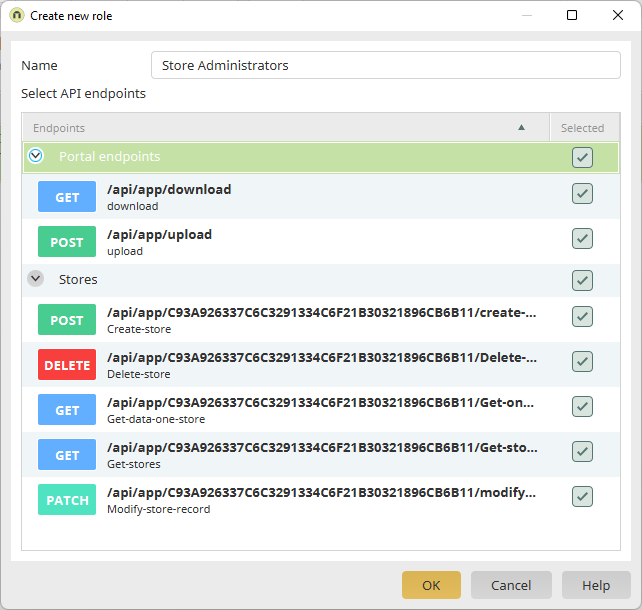
Task: Click the GET badge for Get-data-one-store
Action: point(67,410)
